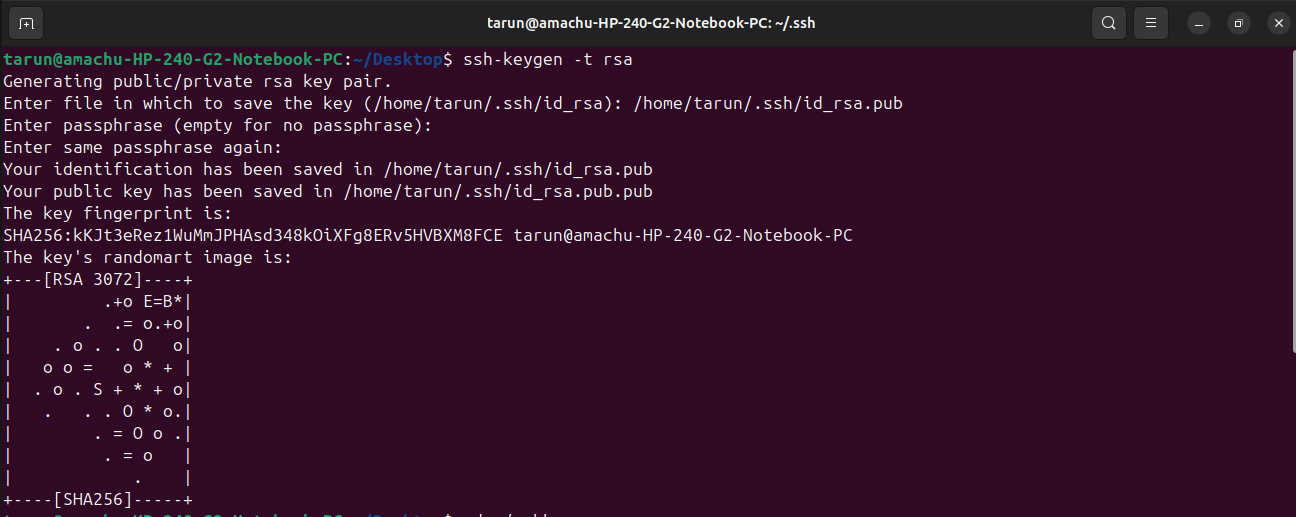Click the ~/Desktop path in prompt
The width and height of the screenshot is (1296, 517).
tap(397, 60)
